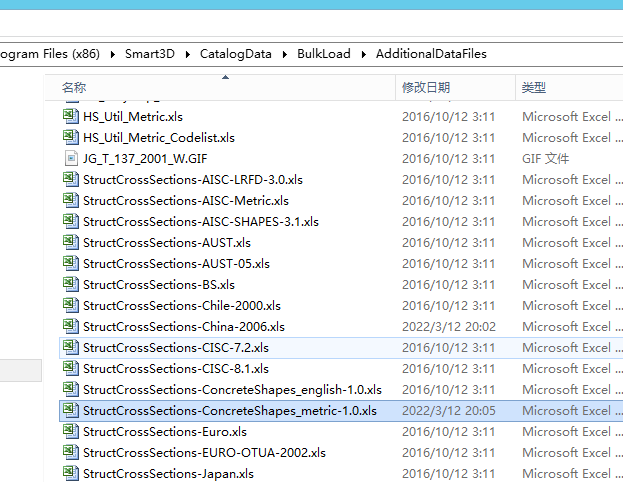Click date 2022/3/12 20:05 of ConcreteShapes_metric file
The image size is (623, 482).
click(x=449, y=411)
